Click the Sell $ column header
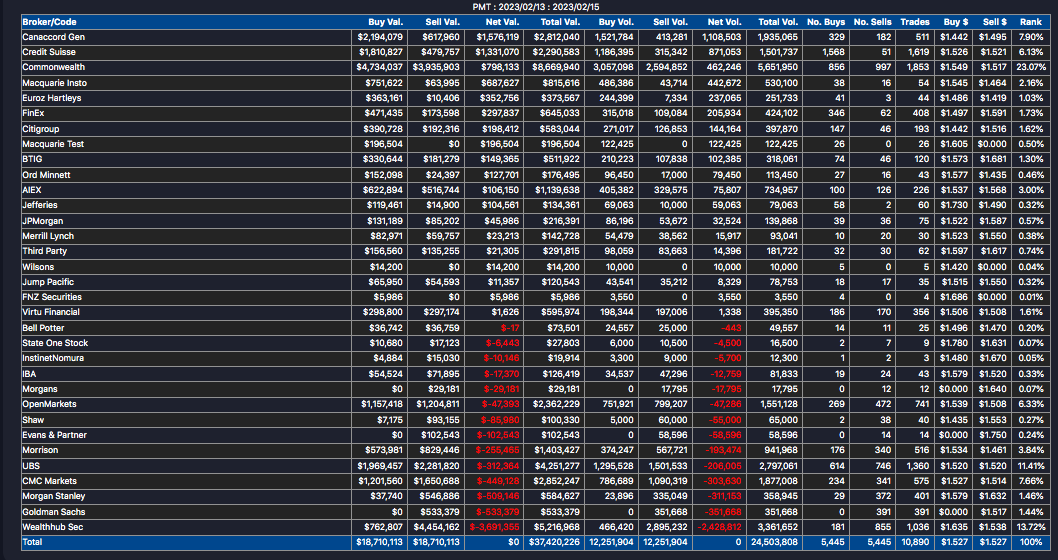Screen dimensions: 1058x560 click(994, 22)
